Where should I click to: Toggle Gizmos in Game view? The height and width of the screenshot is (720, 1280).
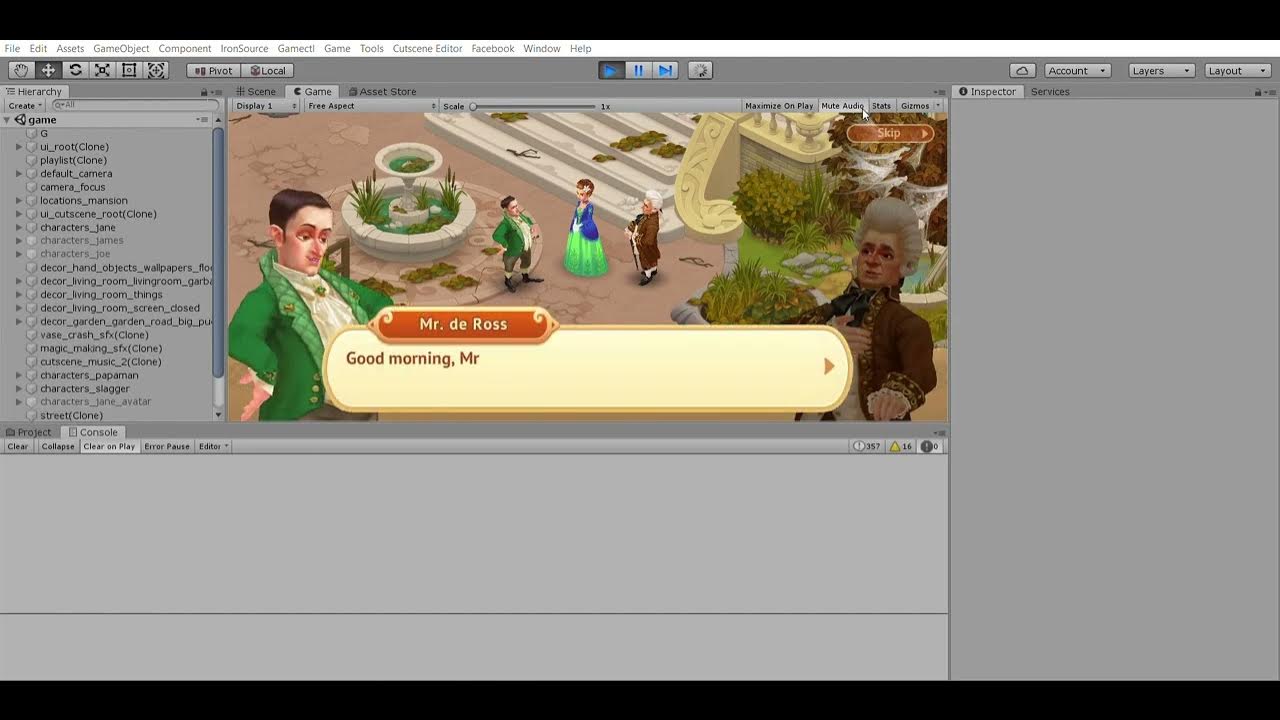tap(914, 106)
